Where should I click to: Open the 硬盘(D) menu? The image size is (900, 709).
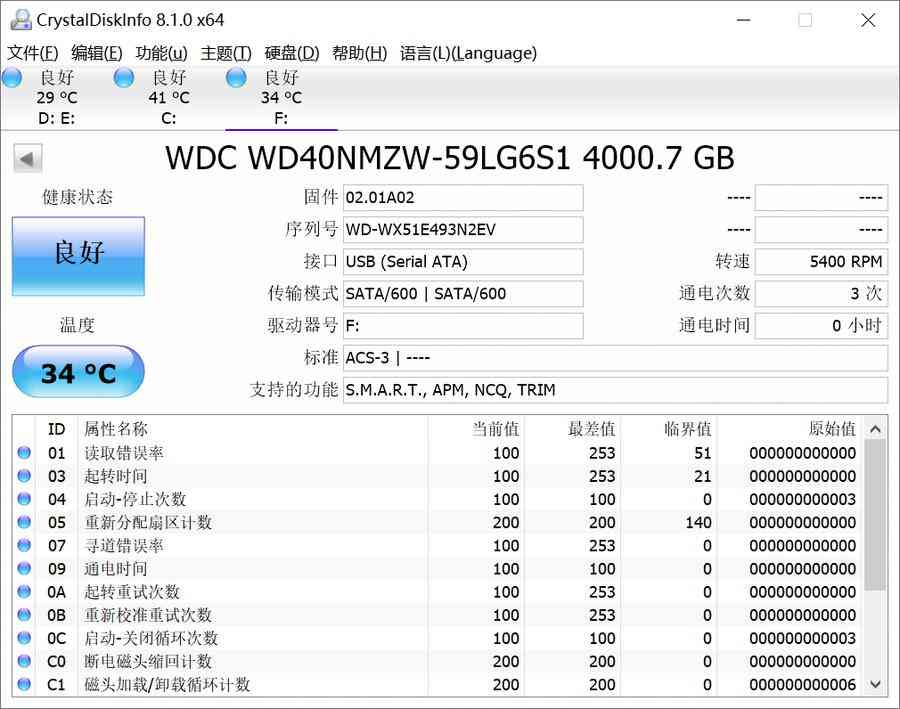pos(292,53)
